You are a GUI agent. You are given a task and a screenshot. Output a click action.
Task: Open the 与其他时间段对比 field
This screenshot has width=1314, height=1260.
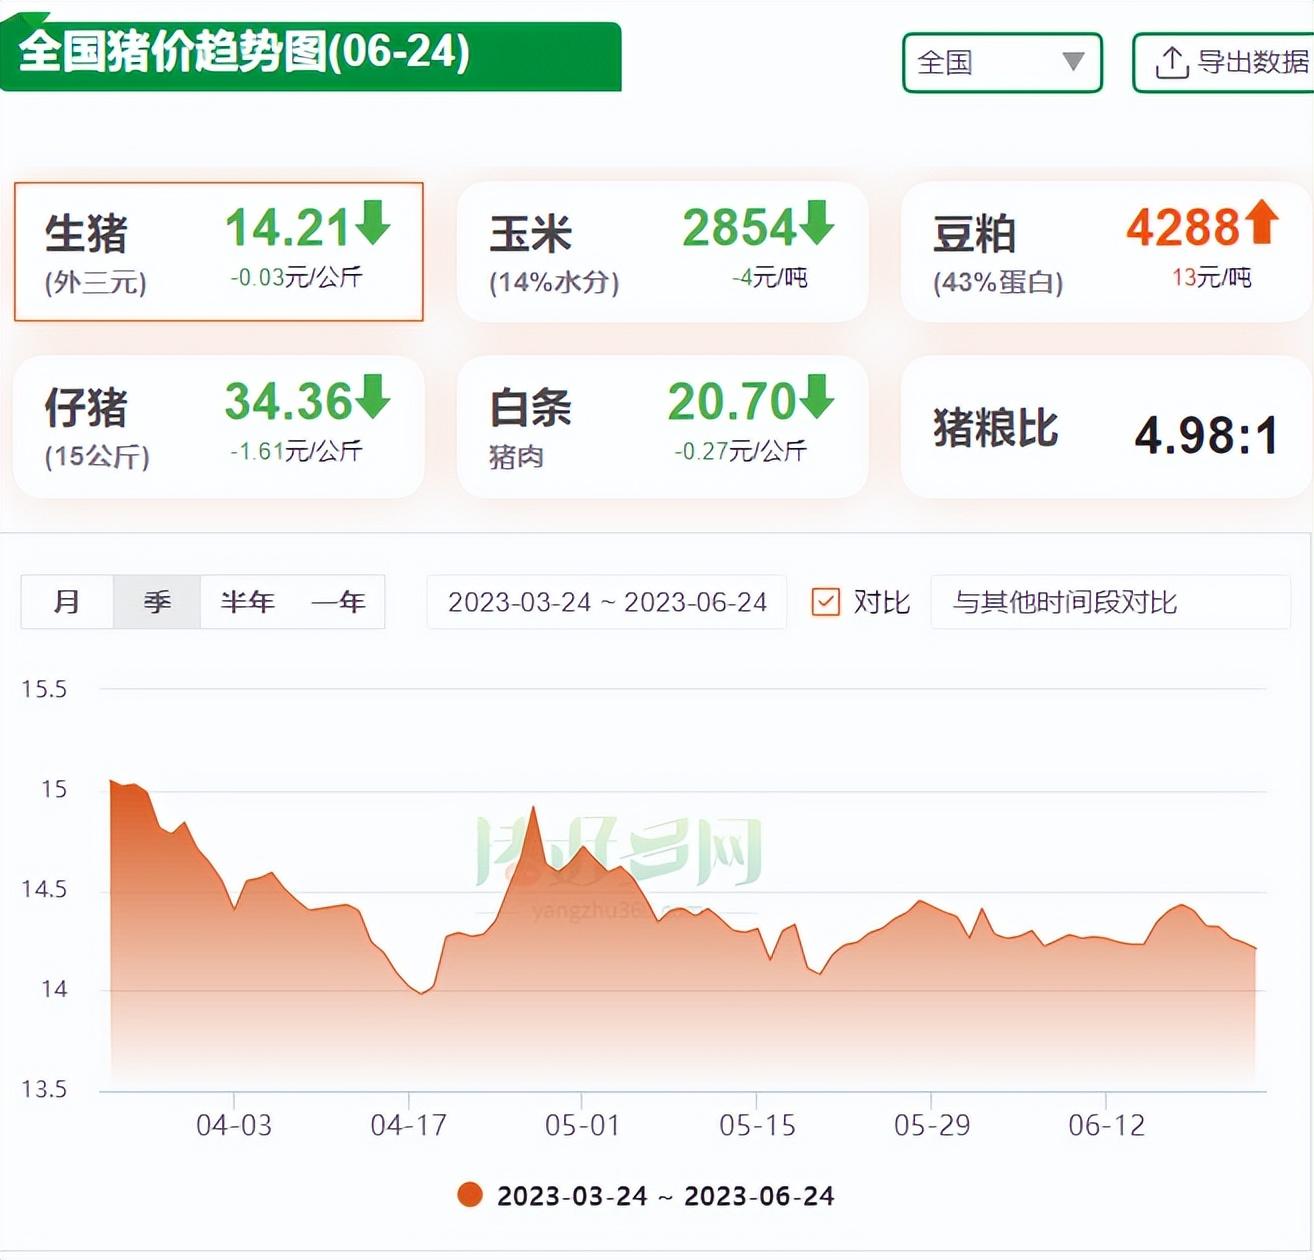[x=1110, y=602]
